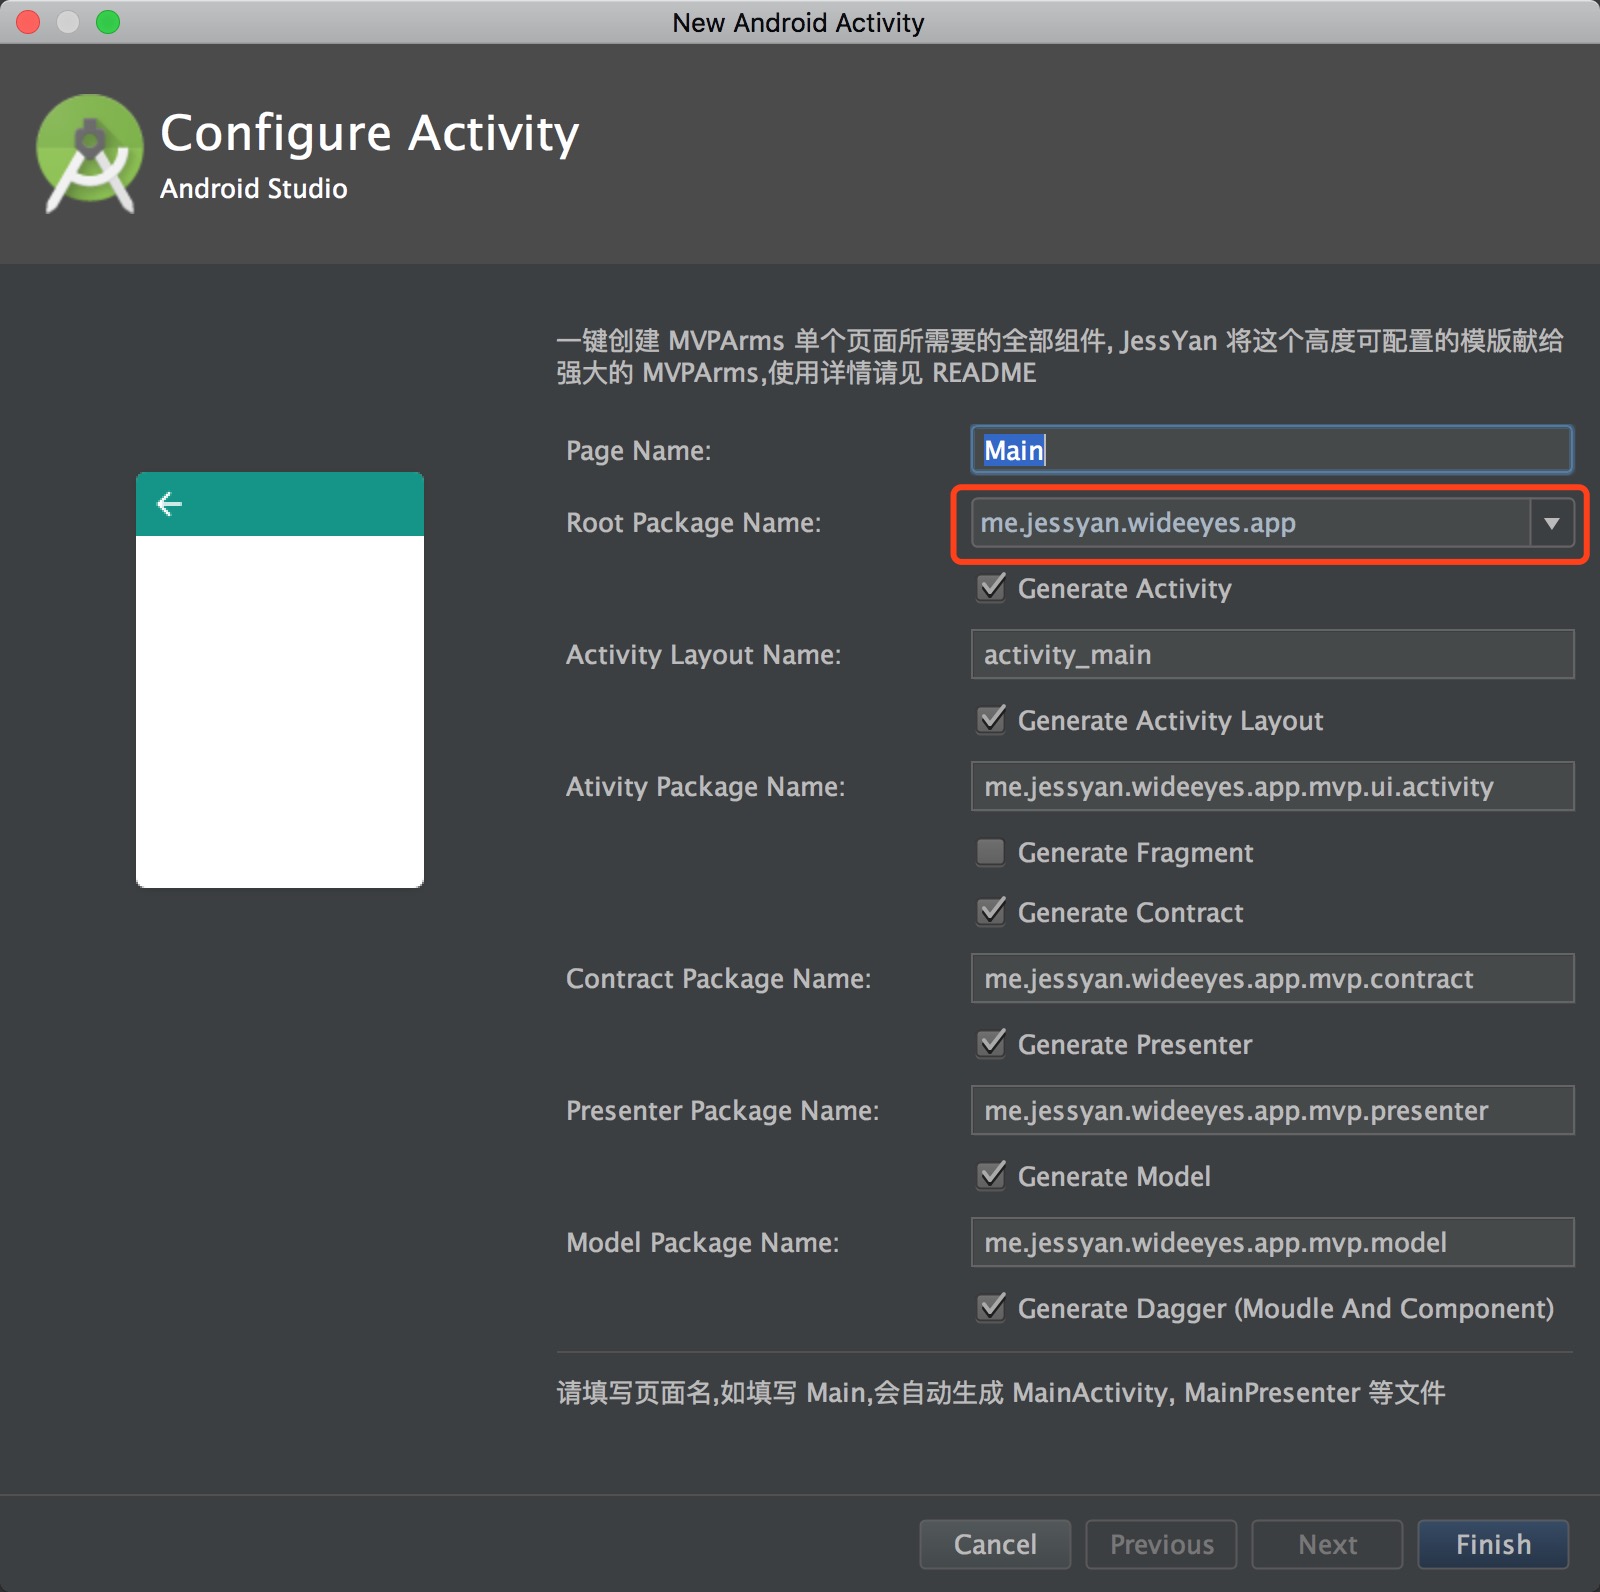
Task: Click the "Root Package Name:" label
Action: pyautogui.click(x=694, y=523)
